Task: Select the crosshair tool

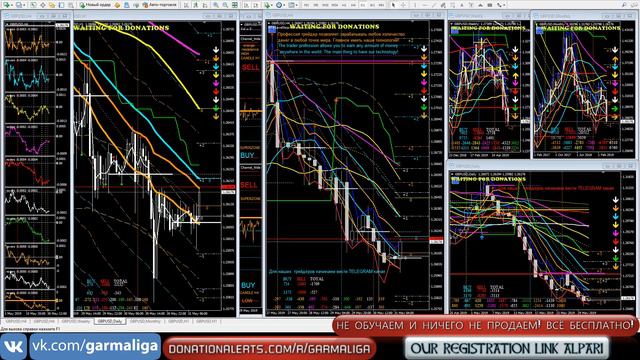Action: point(403,5)
